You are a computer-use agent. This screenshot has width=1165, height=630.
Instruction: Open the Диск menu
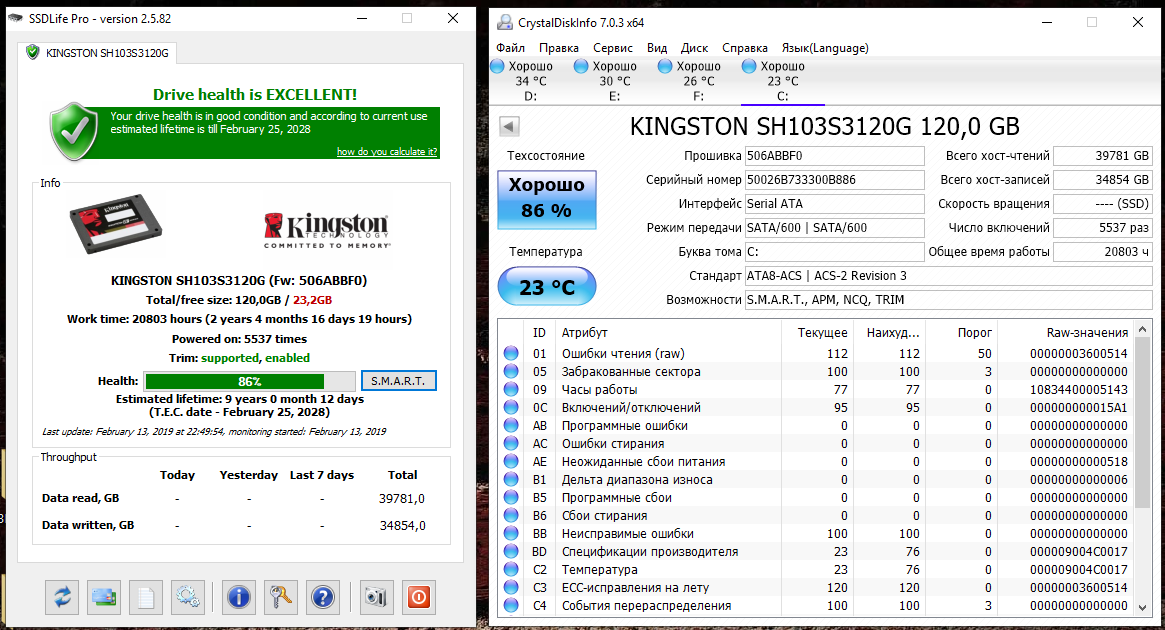pyautogui.click(x=695, y=48)
